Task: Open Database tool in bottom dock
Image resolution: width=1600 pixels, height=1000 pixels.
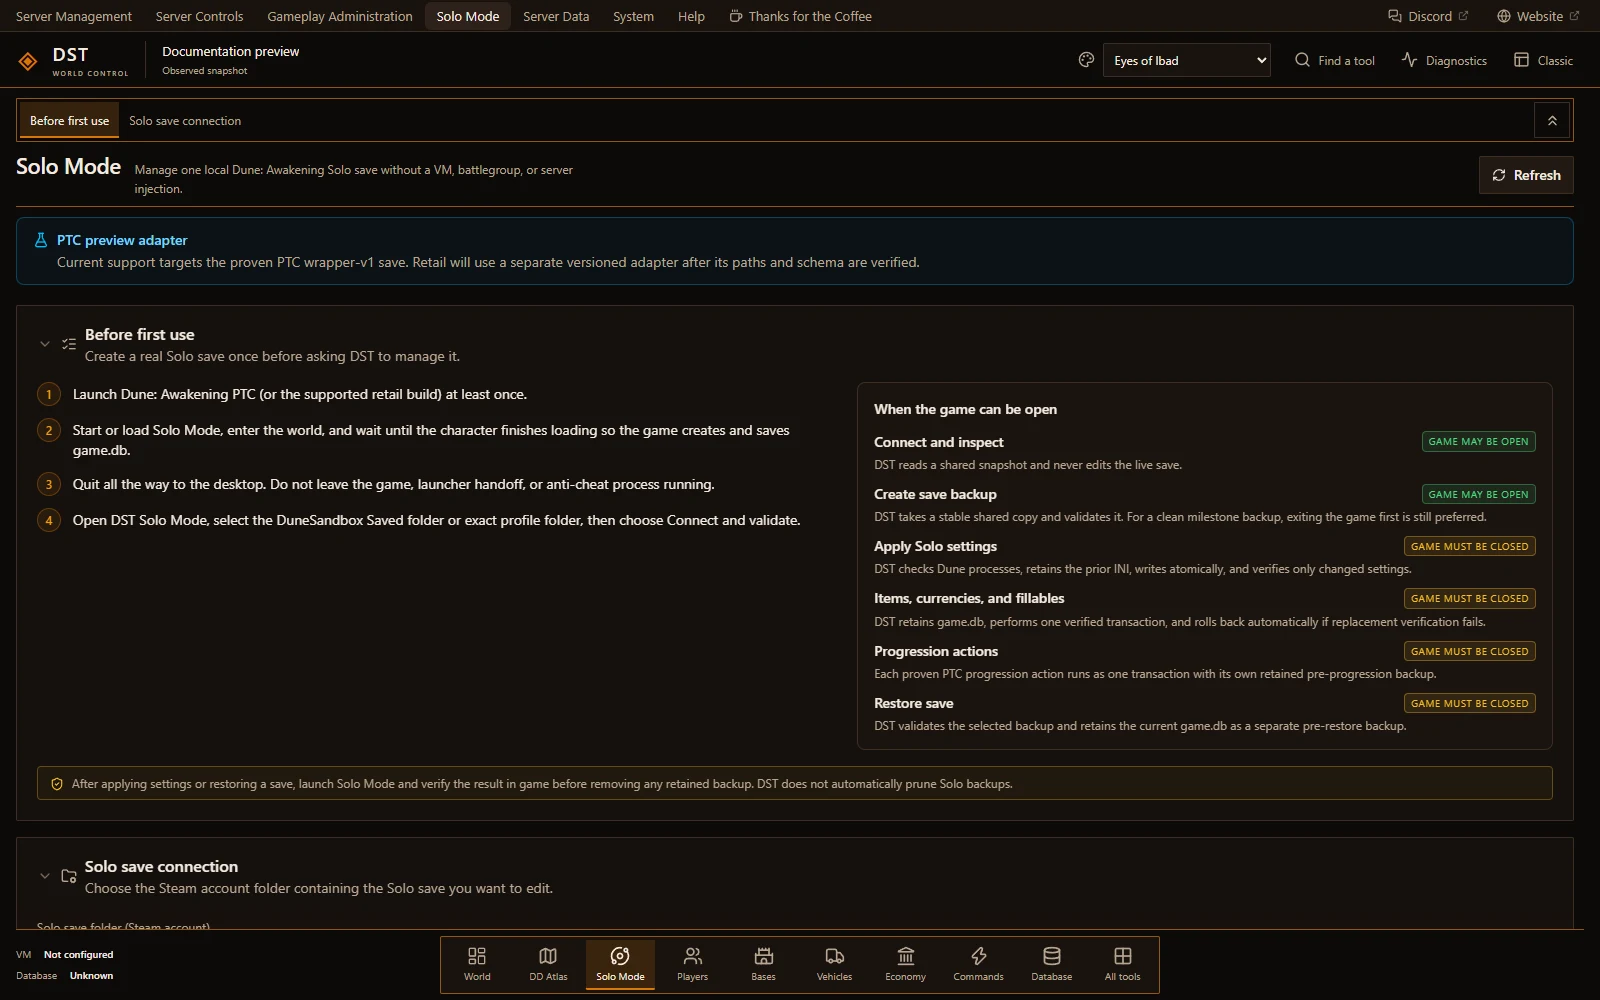Action: click(1051, 965)
